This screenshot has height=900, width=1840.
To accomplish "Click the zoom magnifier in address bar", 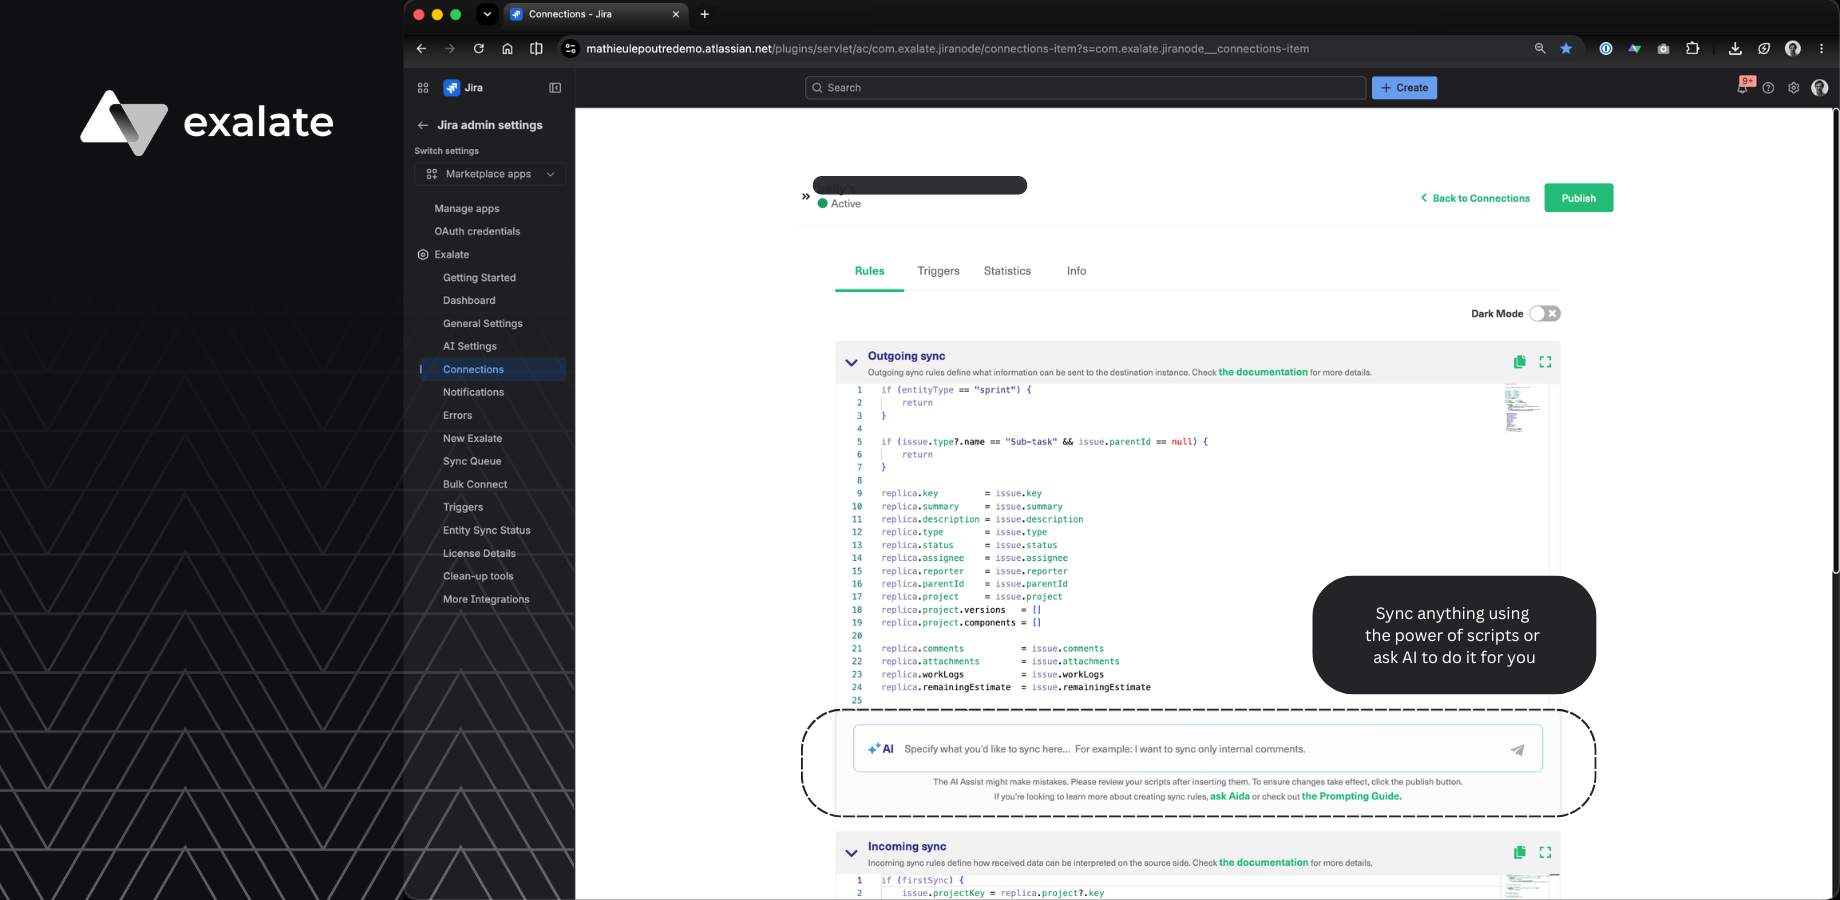I will point(1540,48).
